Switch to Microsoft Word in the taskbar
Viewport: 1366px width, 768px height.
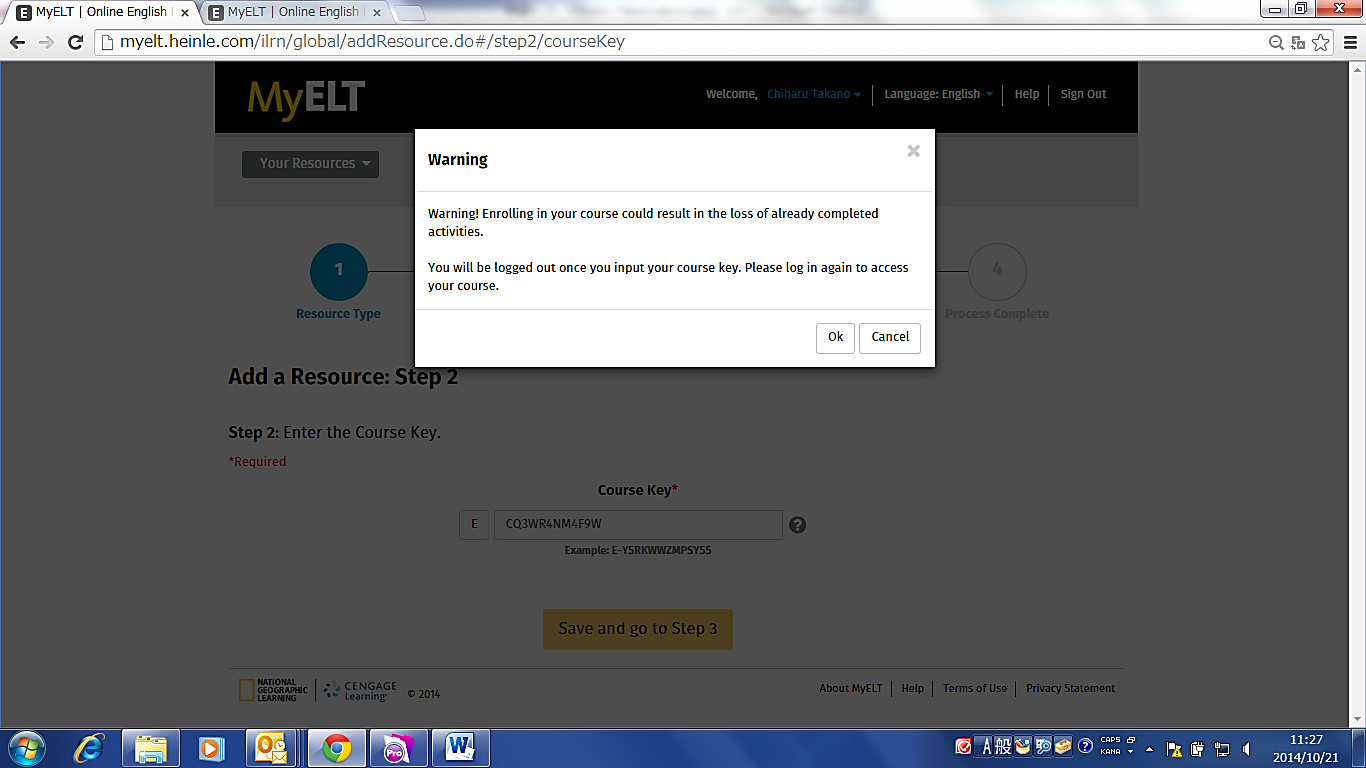click(461, 748)
